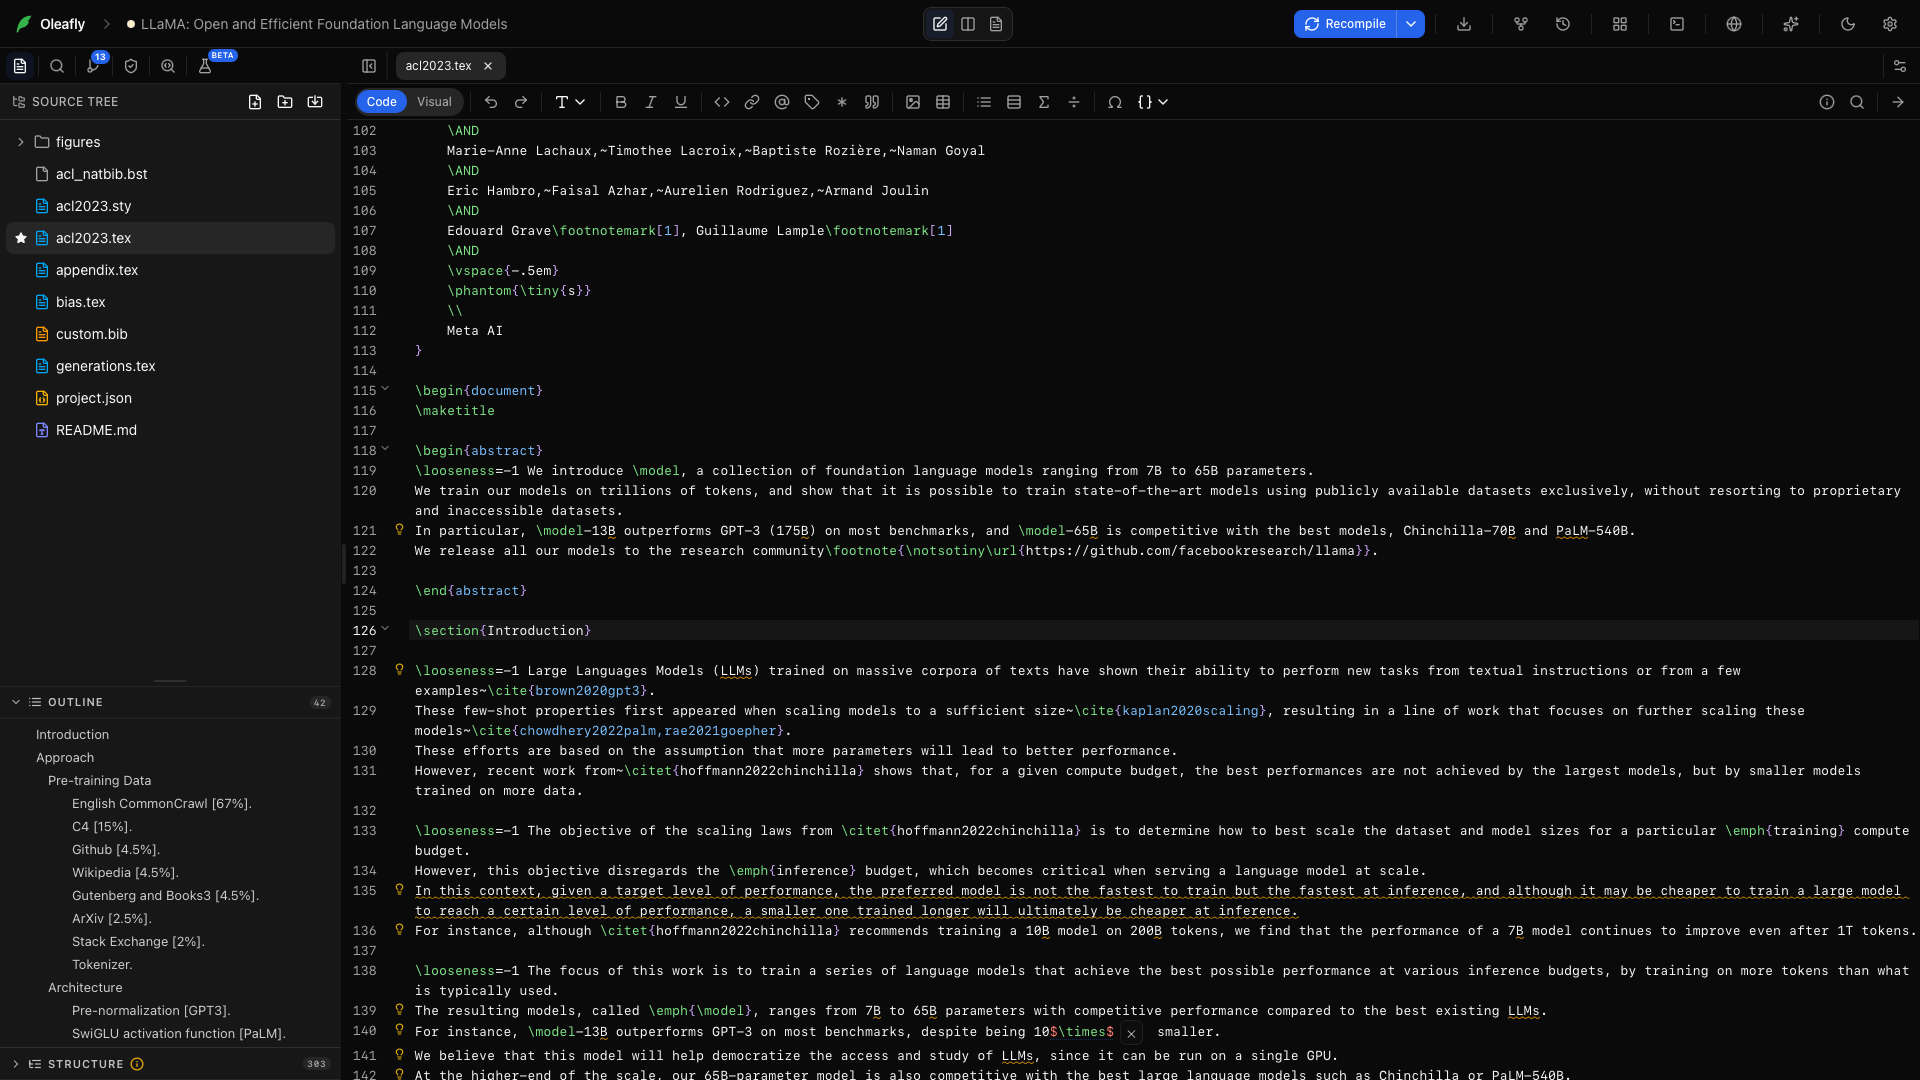
Task: Switch to PDF-only preview layout
Action: click(x=996, y=24)
